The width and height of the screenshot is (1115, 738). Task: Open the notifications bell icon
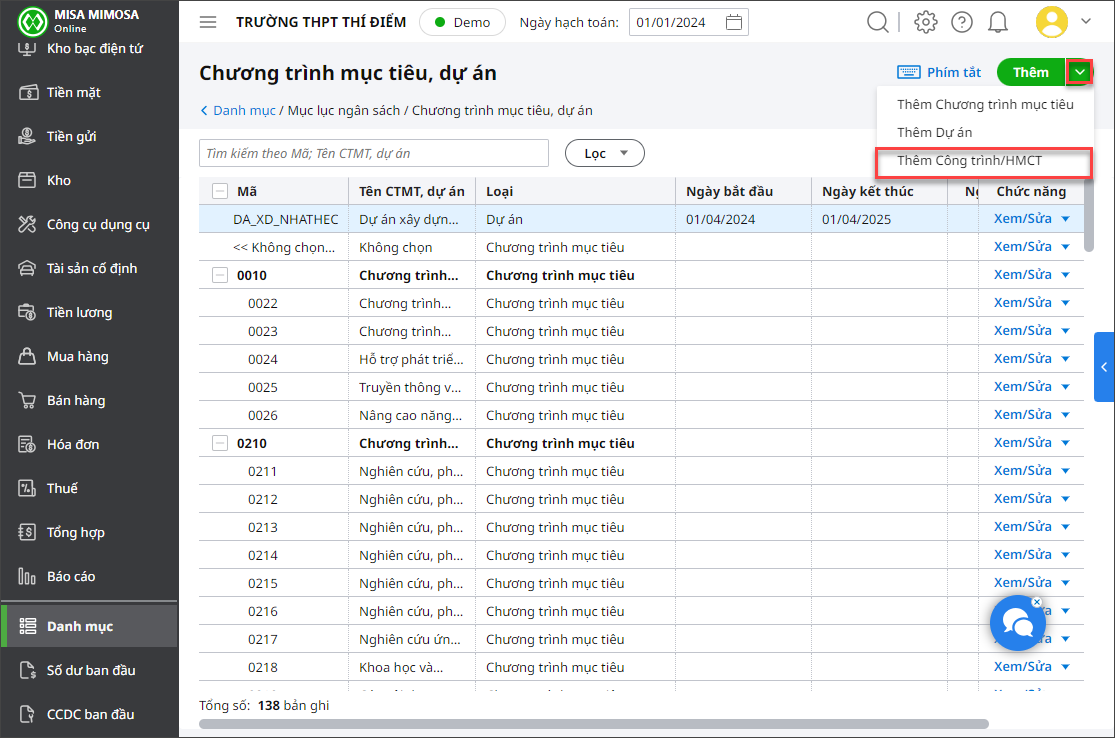click(x=997, y=22)
